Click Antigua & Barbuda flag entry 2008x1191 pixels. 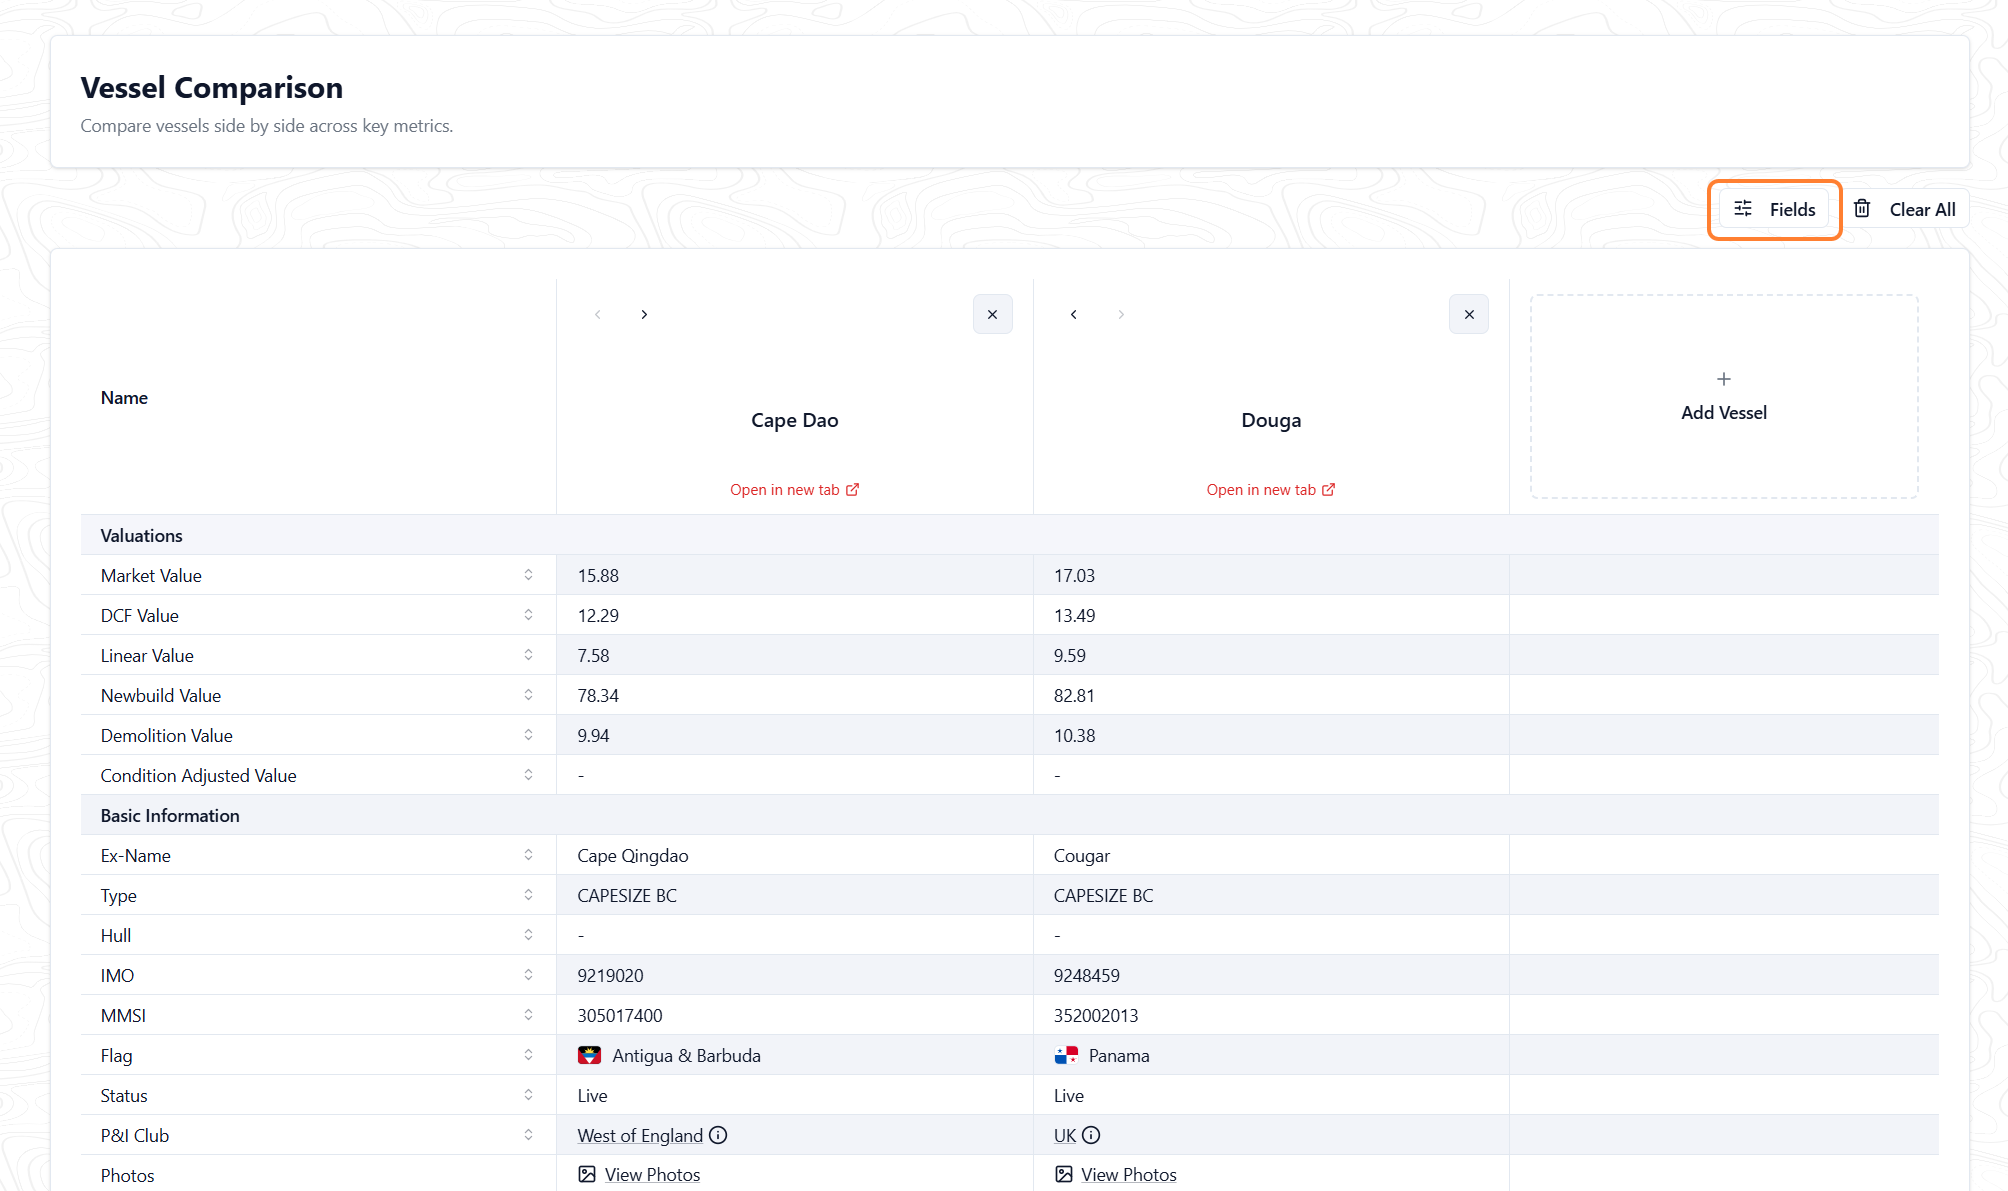coord(669,1055)
